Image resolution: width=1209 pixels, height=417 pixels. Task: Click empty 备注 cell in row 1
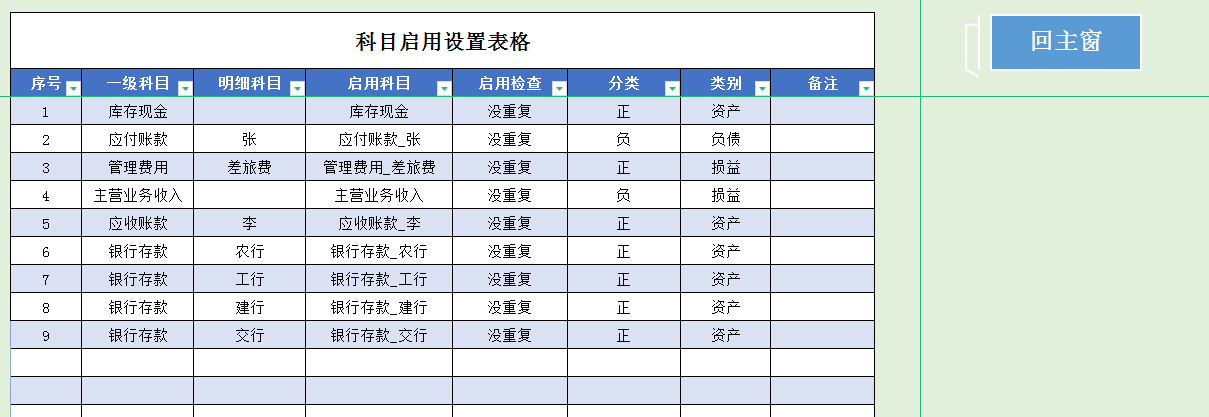pyautogui.click(x=823, y=111)
